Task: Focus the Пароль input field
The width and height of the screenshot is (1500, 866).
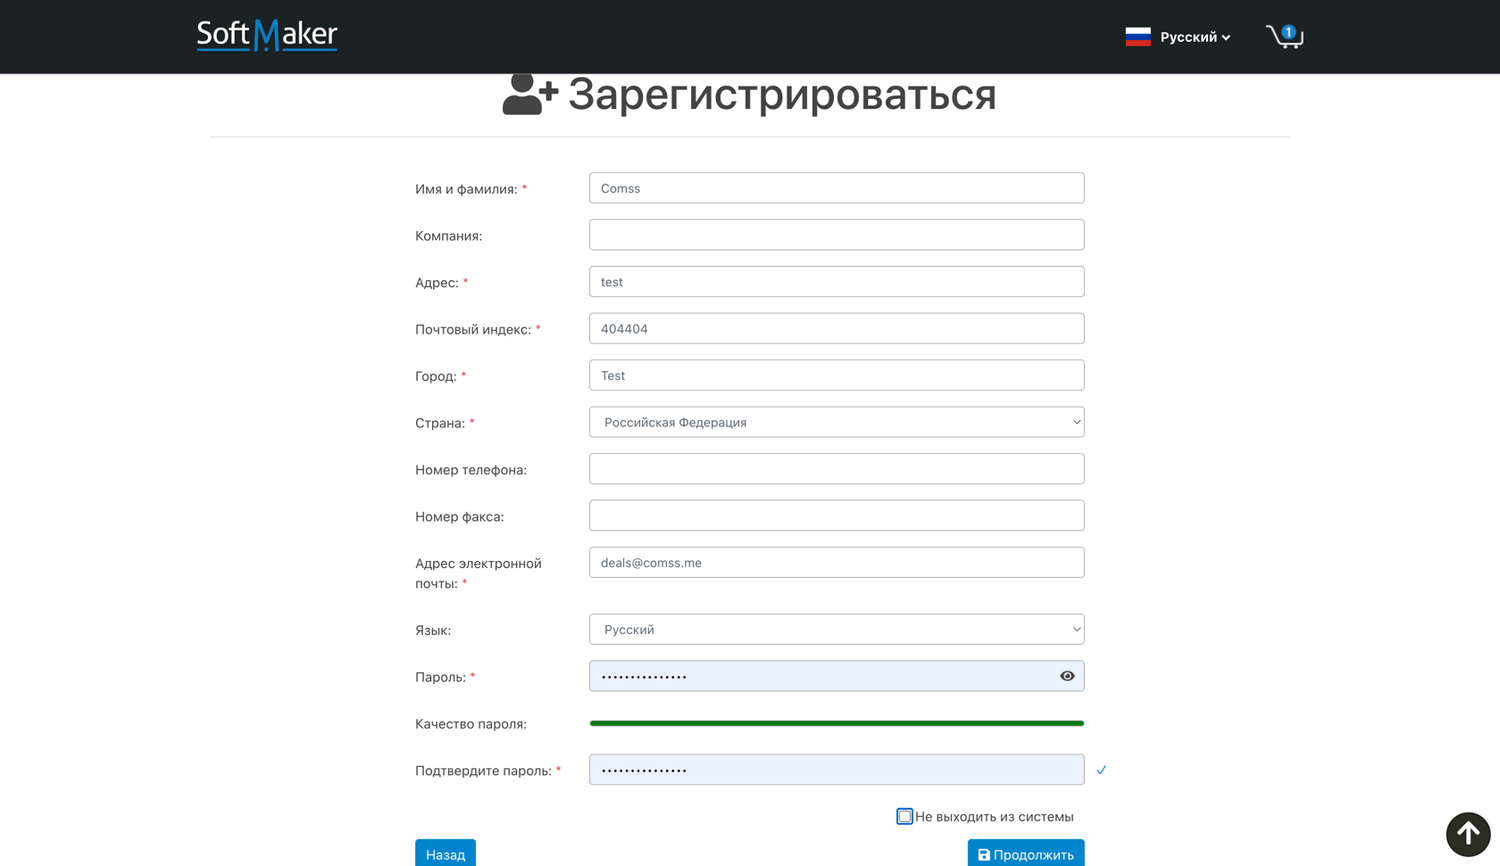Action: pyautogui.click(x=837, y=676)
